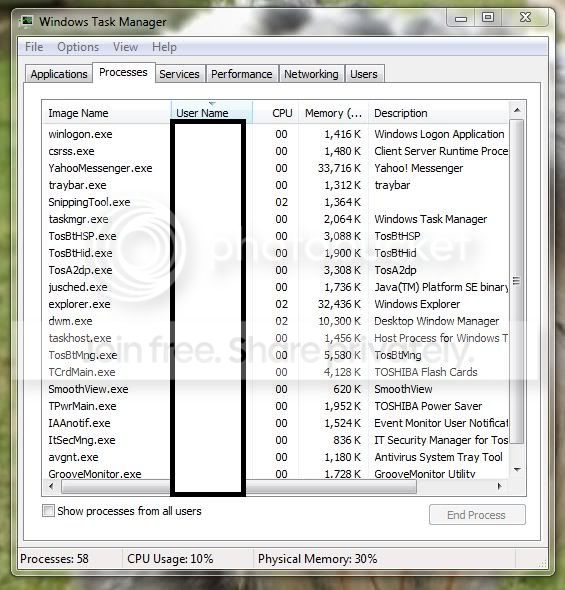Open the Options menu
565x590 pixels.
coord(78,47)
